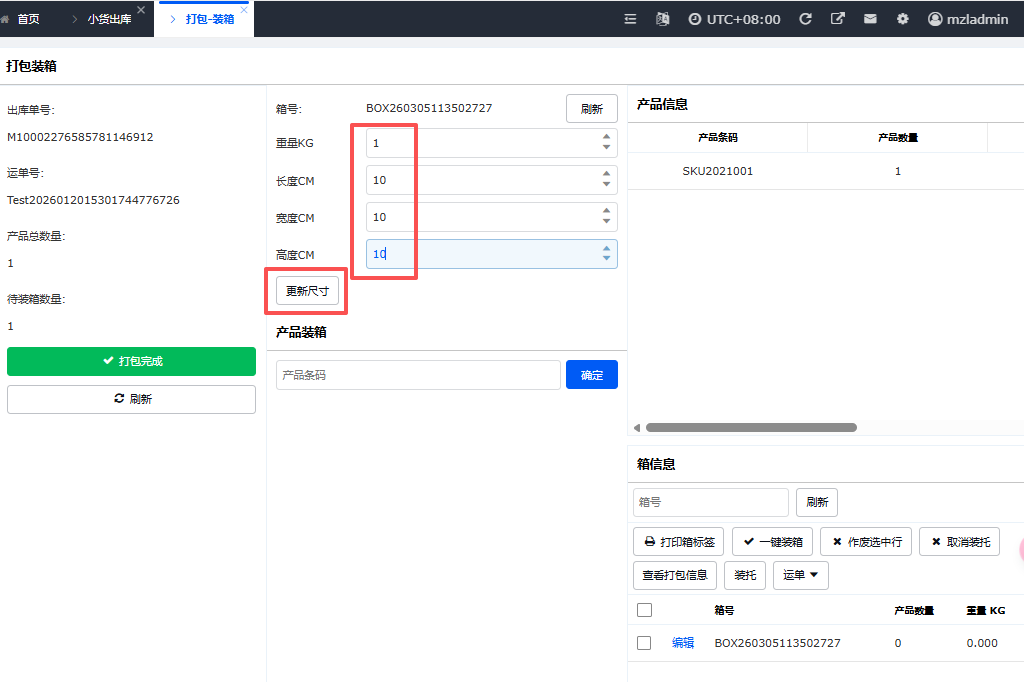Open the language translation icon
This screenshot has width=1024, height=682.
tap(661, 19)
